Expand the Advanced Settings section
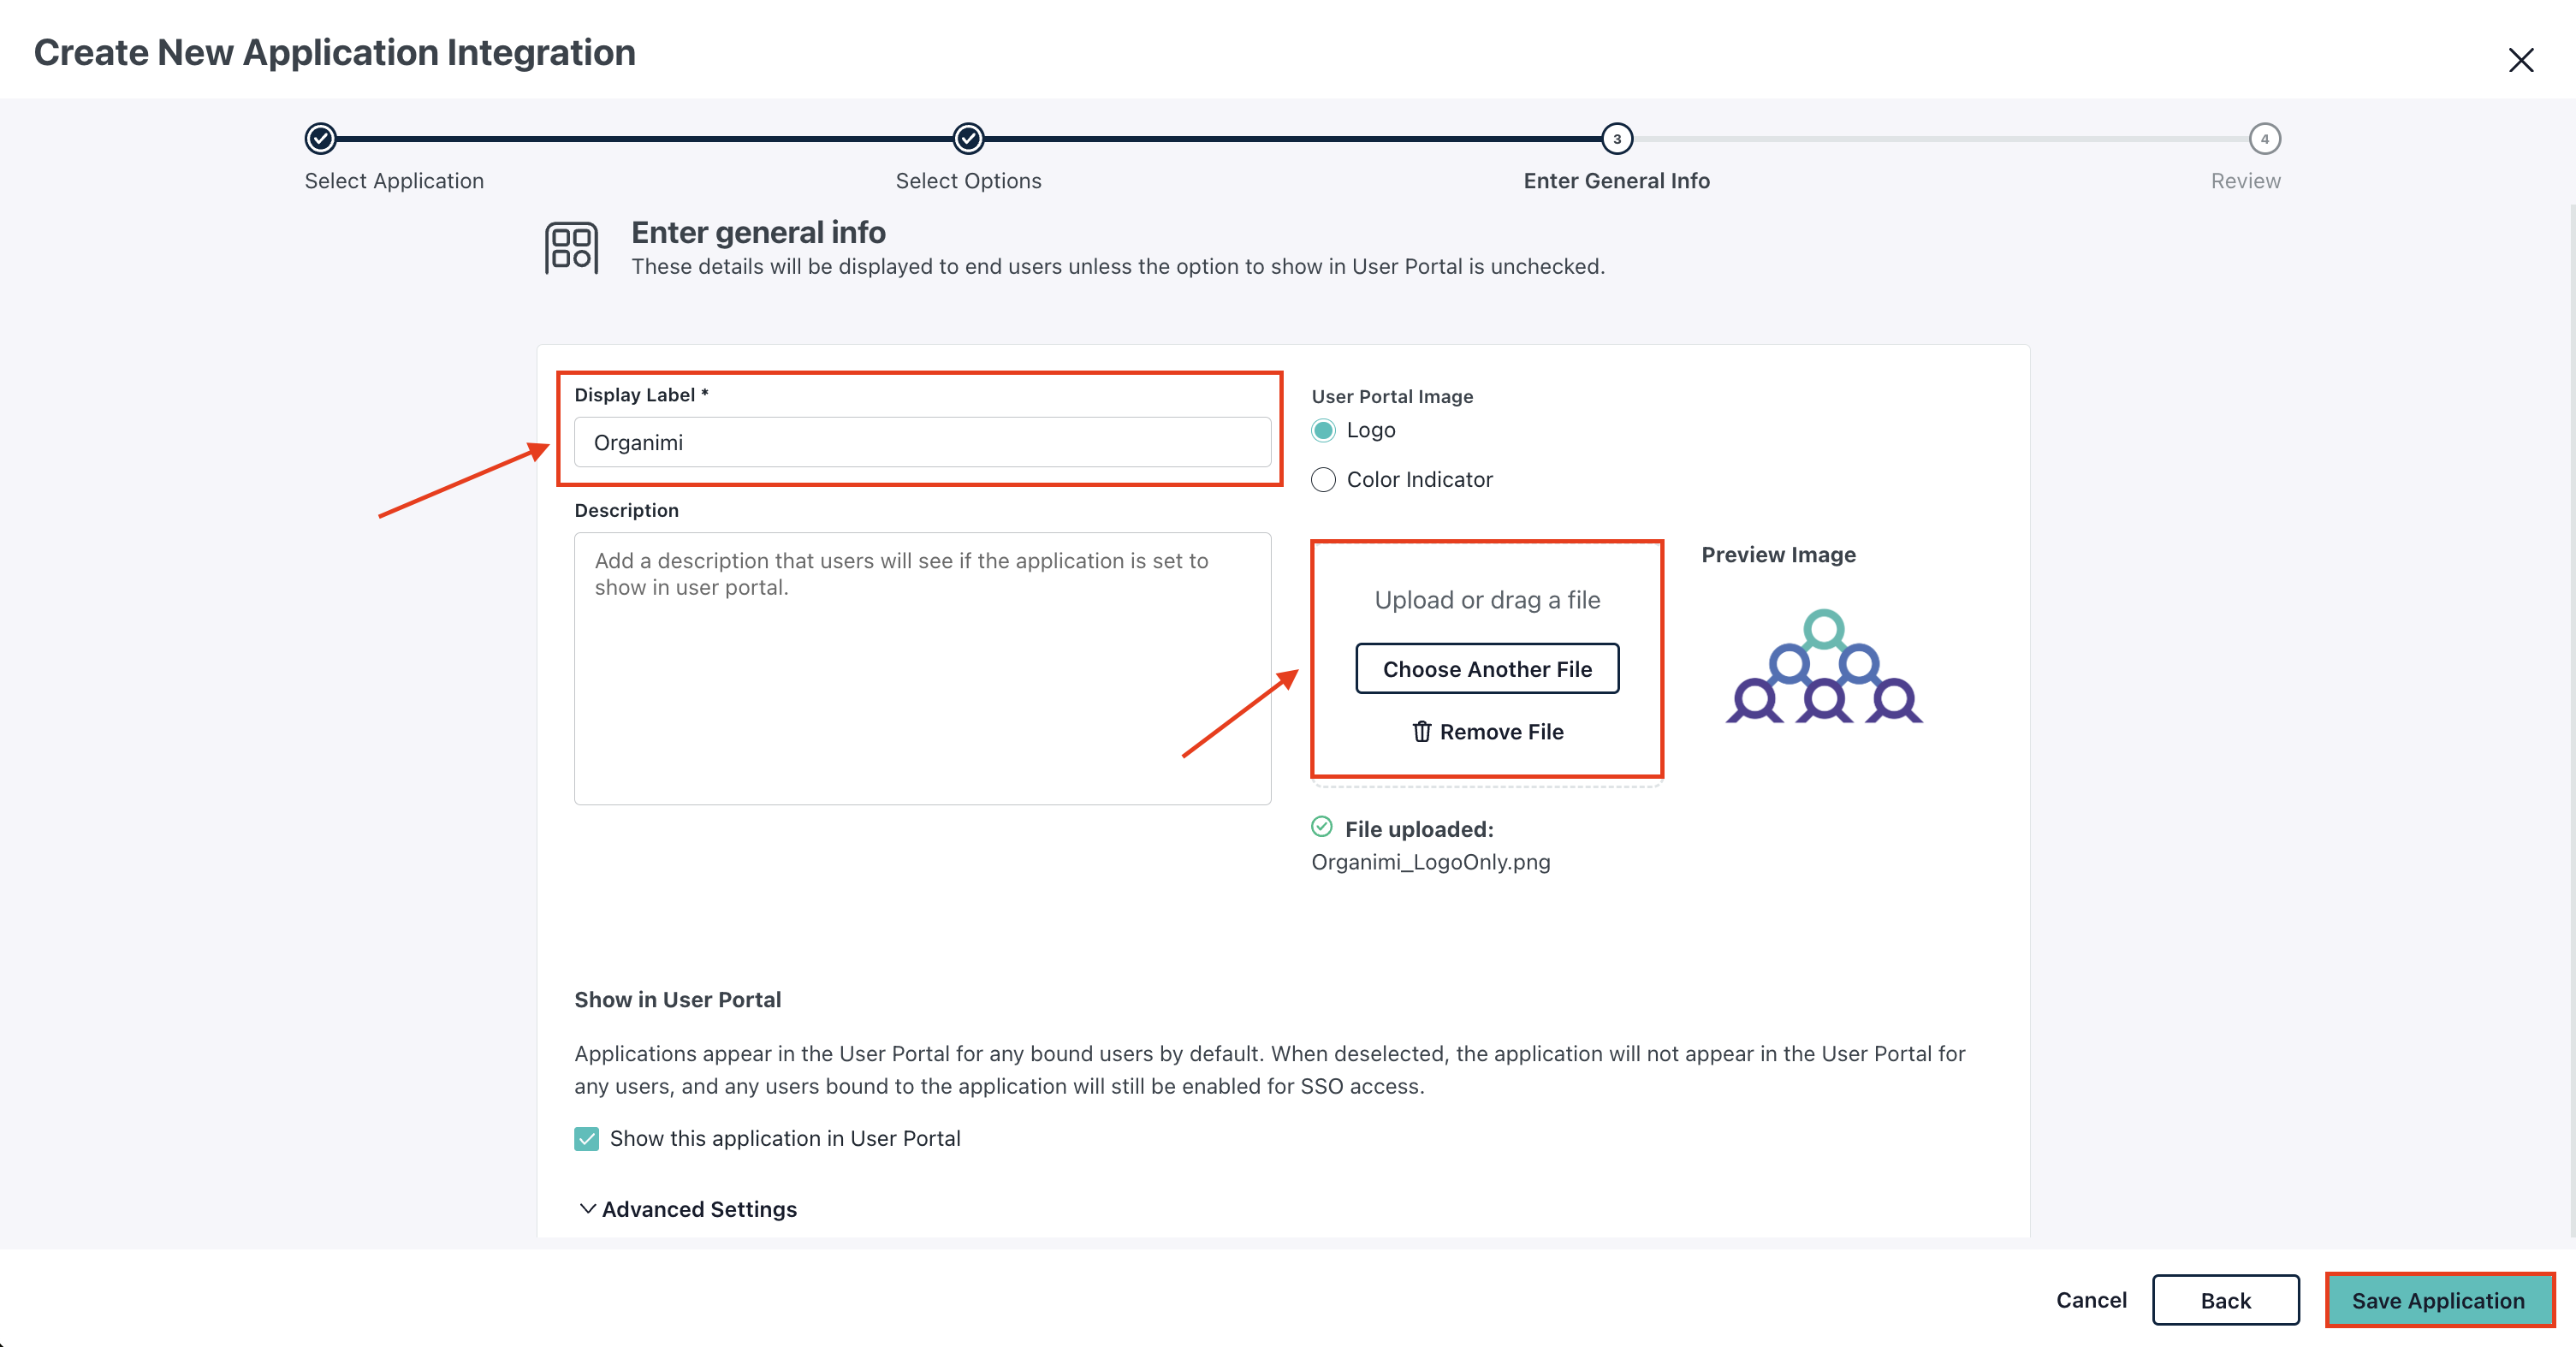The height and width of the screenshot is (1347, 2576). tap(687, 1209)
